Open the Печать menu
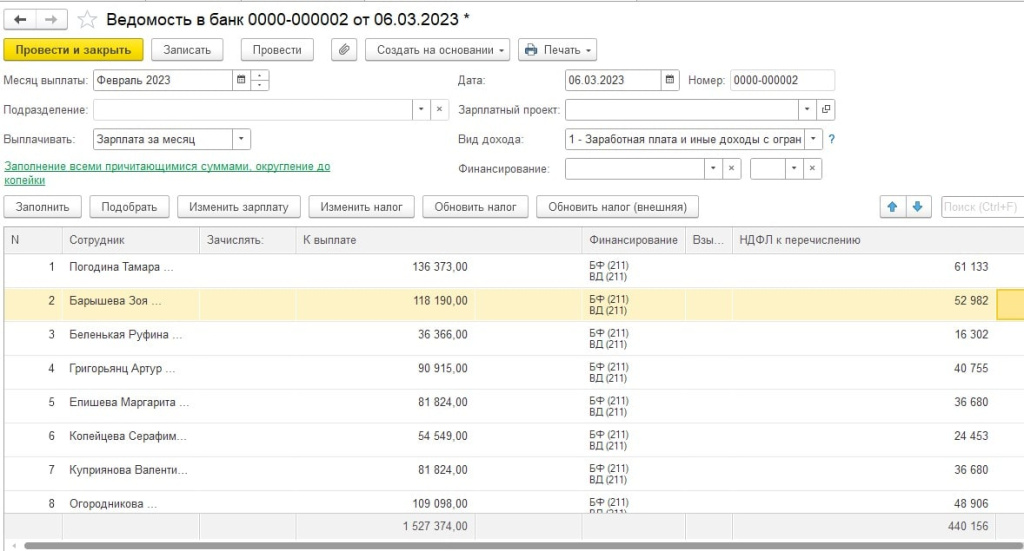The height and width of the screenshot is (551, 1024). (x=557, y=50)
